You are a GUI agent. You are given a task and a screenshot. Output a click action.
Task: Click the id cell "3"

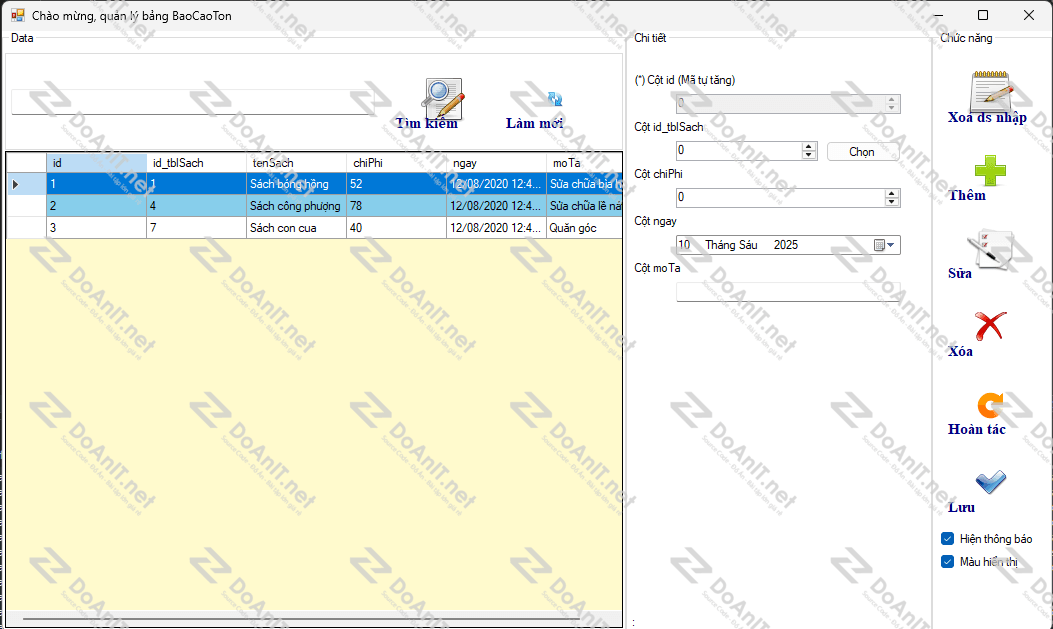(97, 228)
